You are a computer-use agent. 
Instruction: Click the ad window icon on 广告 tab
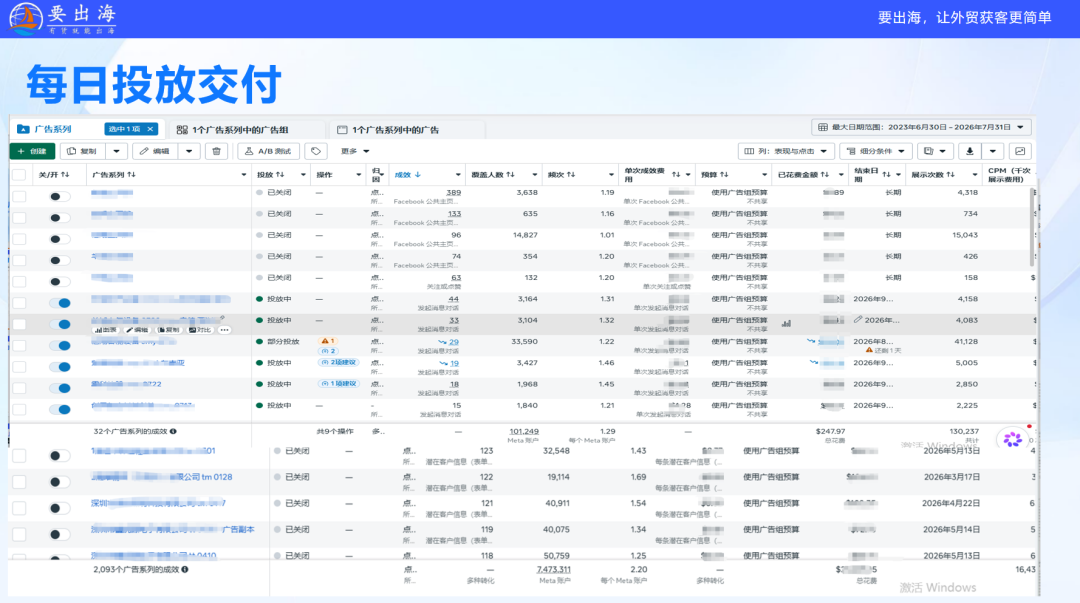point(342,130)
